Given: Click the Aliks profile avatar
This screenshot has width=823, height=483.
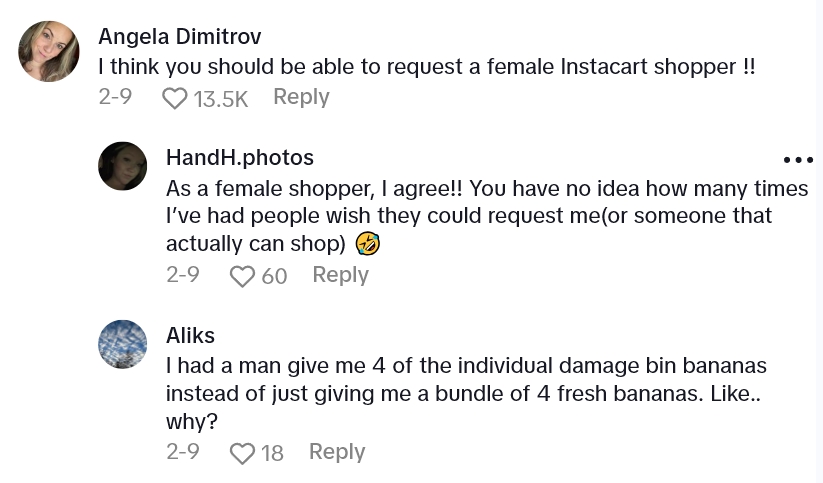Looking at the screenshot, I should pos(122,344).
